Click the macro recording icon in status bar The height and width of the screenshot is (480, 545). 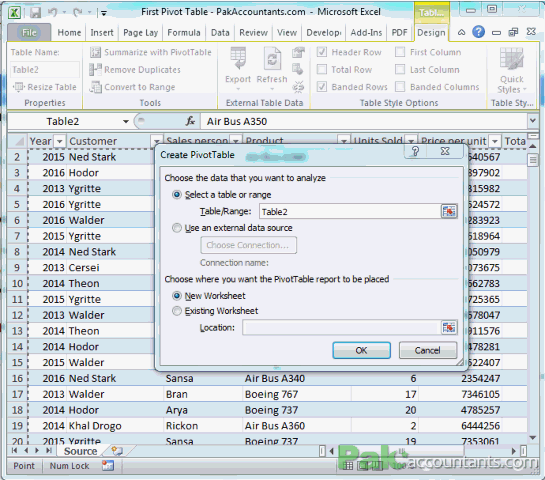[108, 465]
